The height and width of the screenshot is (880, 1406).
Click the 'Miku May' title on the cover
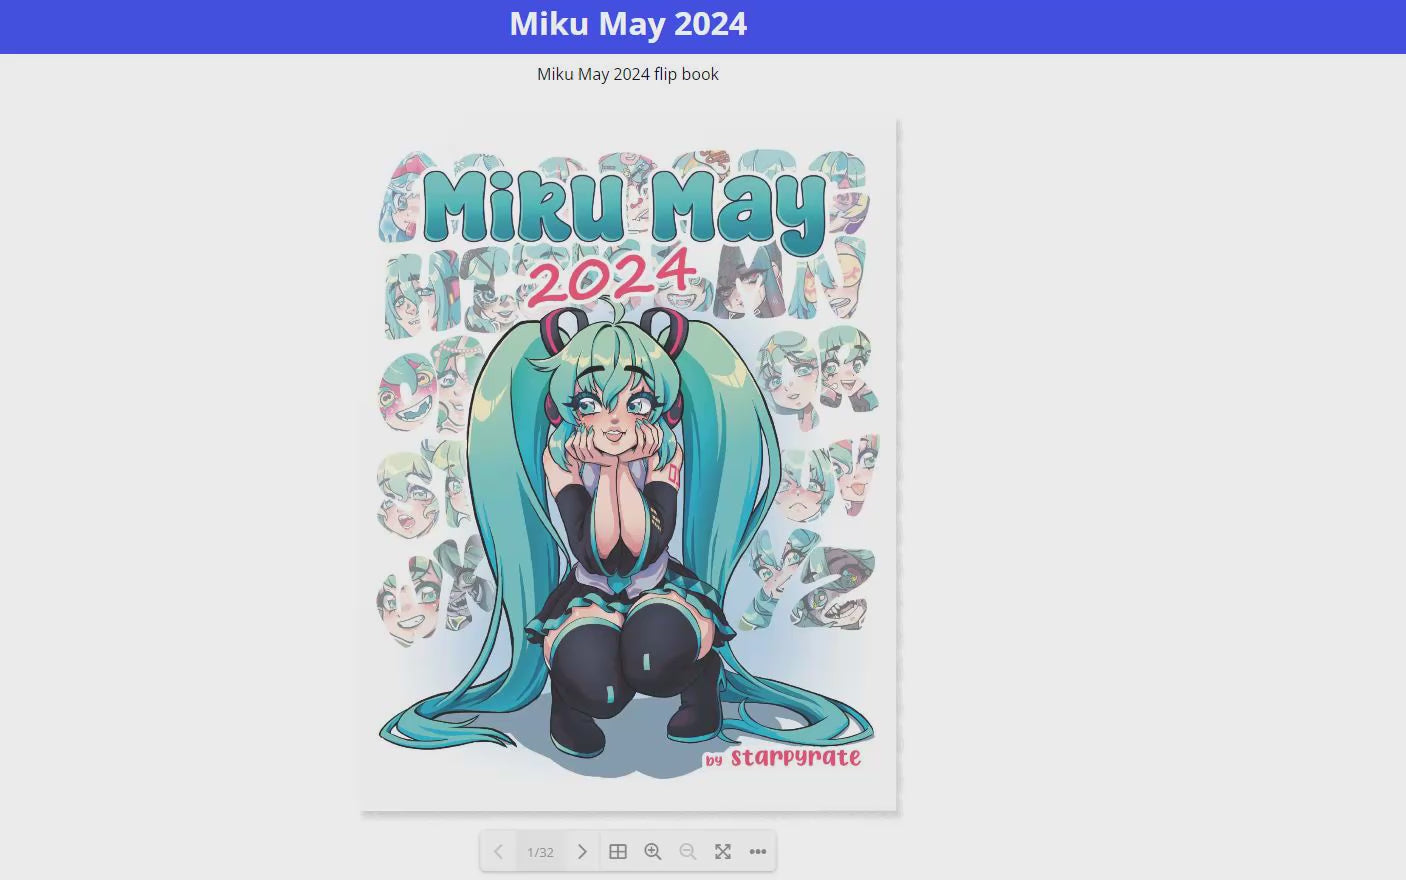tap(625, 208)
